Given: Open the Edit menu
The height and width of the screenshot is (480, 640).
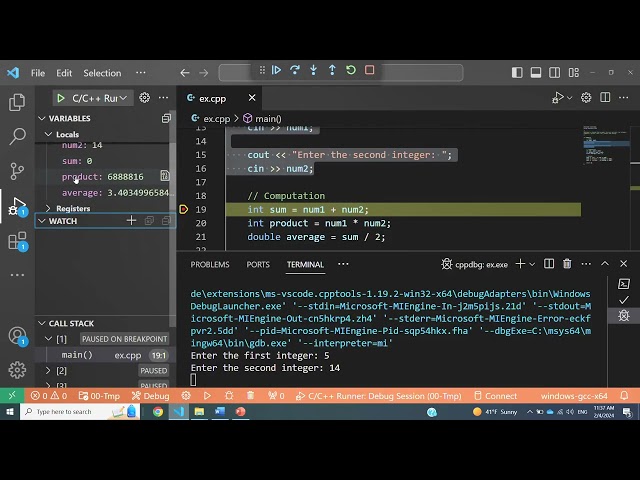Looking at the screenshot, I should click(64, 73).
